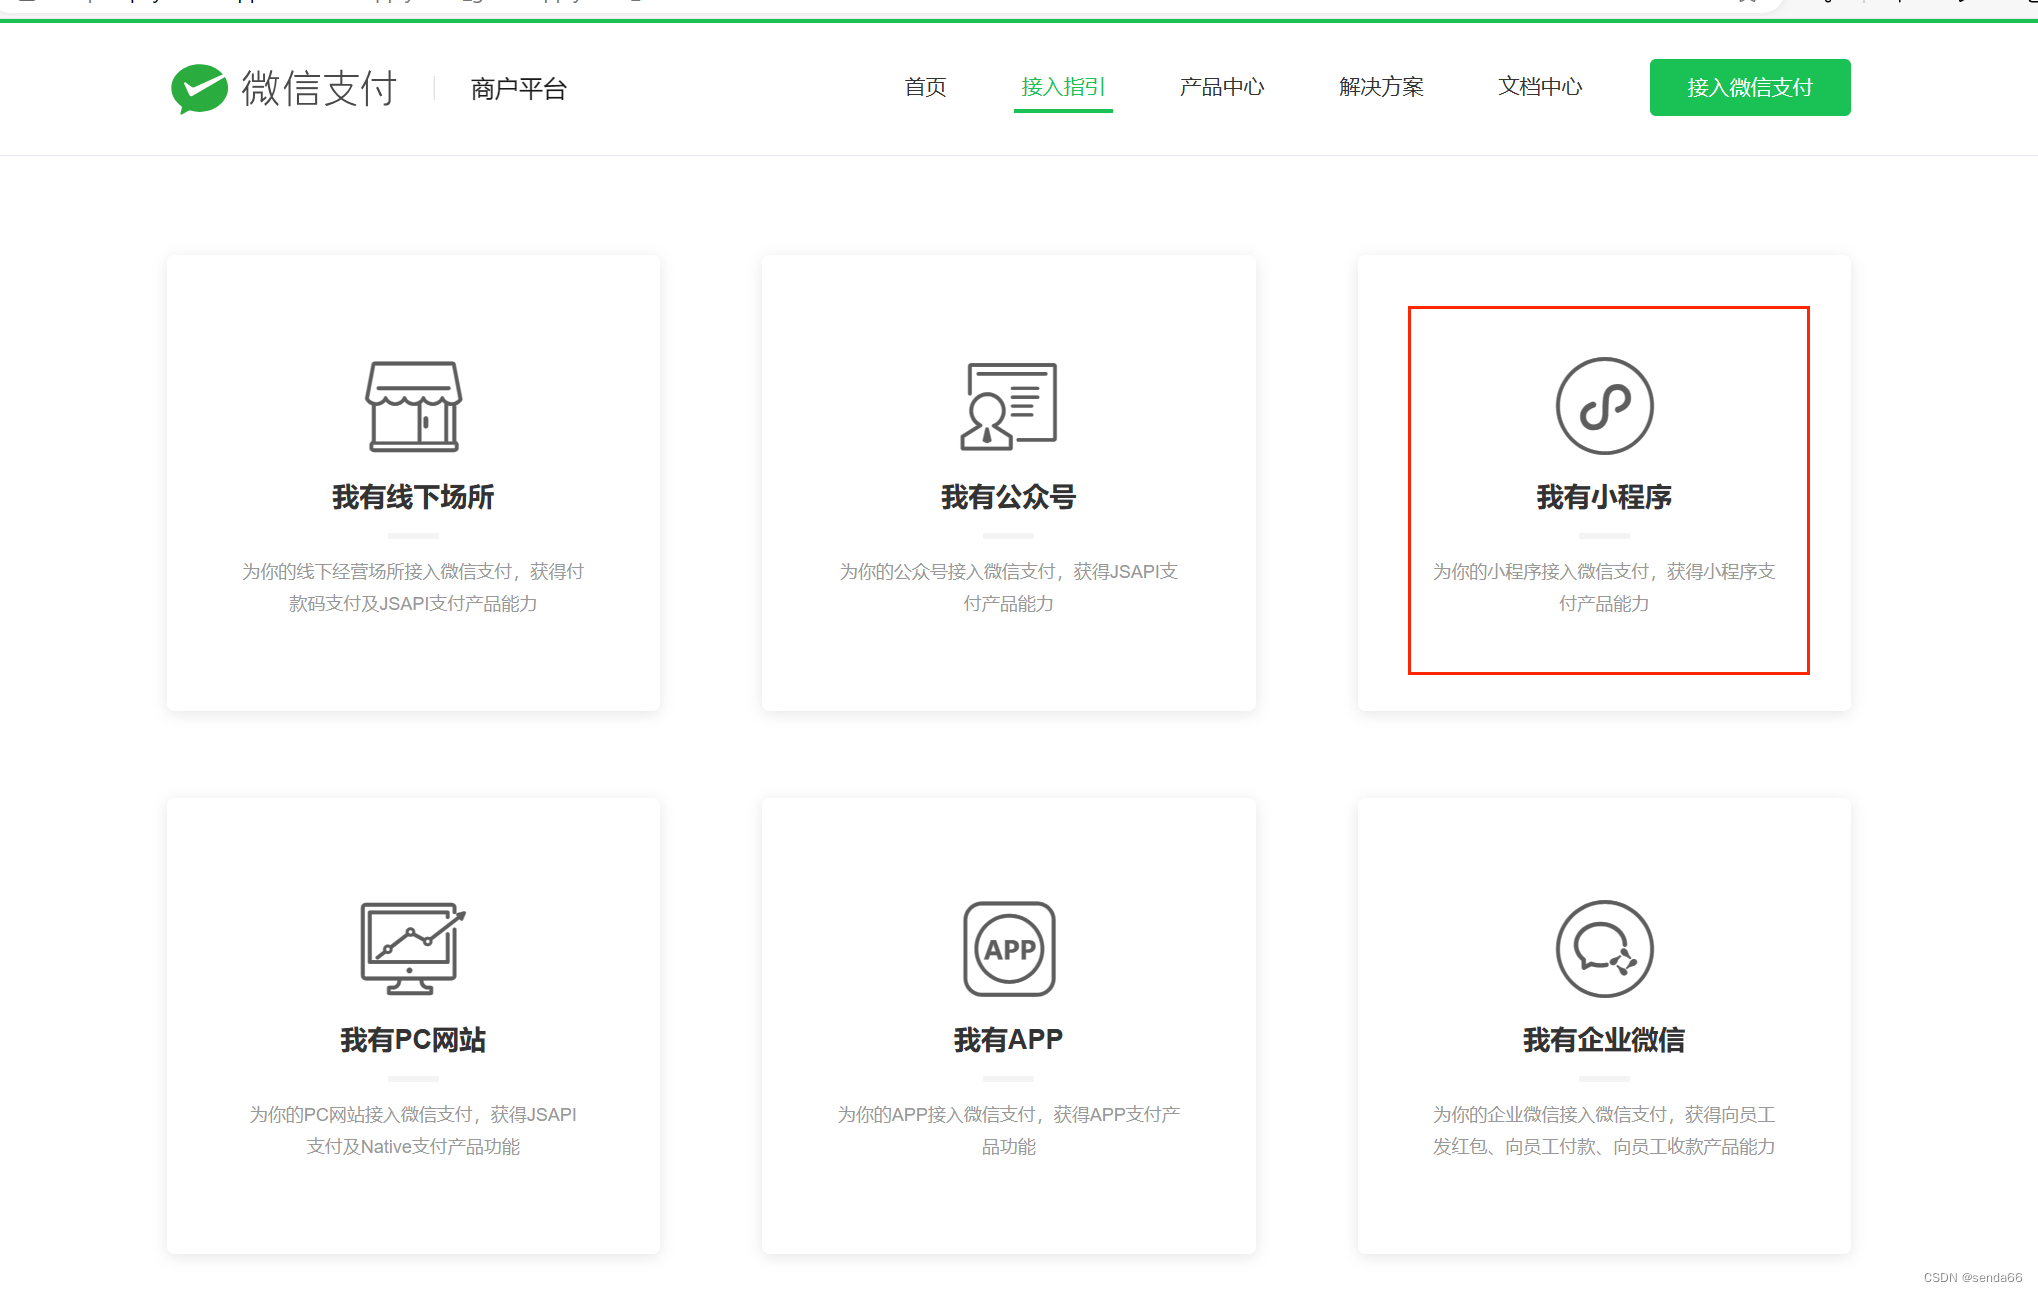Click the WeChat Pay green checkmark logo
The width and height of the screenshot is (2038, 1292).
pyautogui.click(x=199, y=89)
